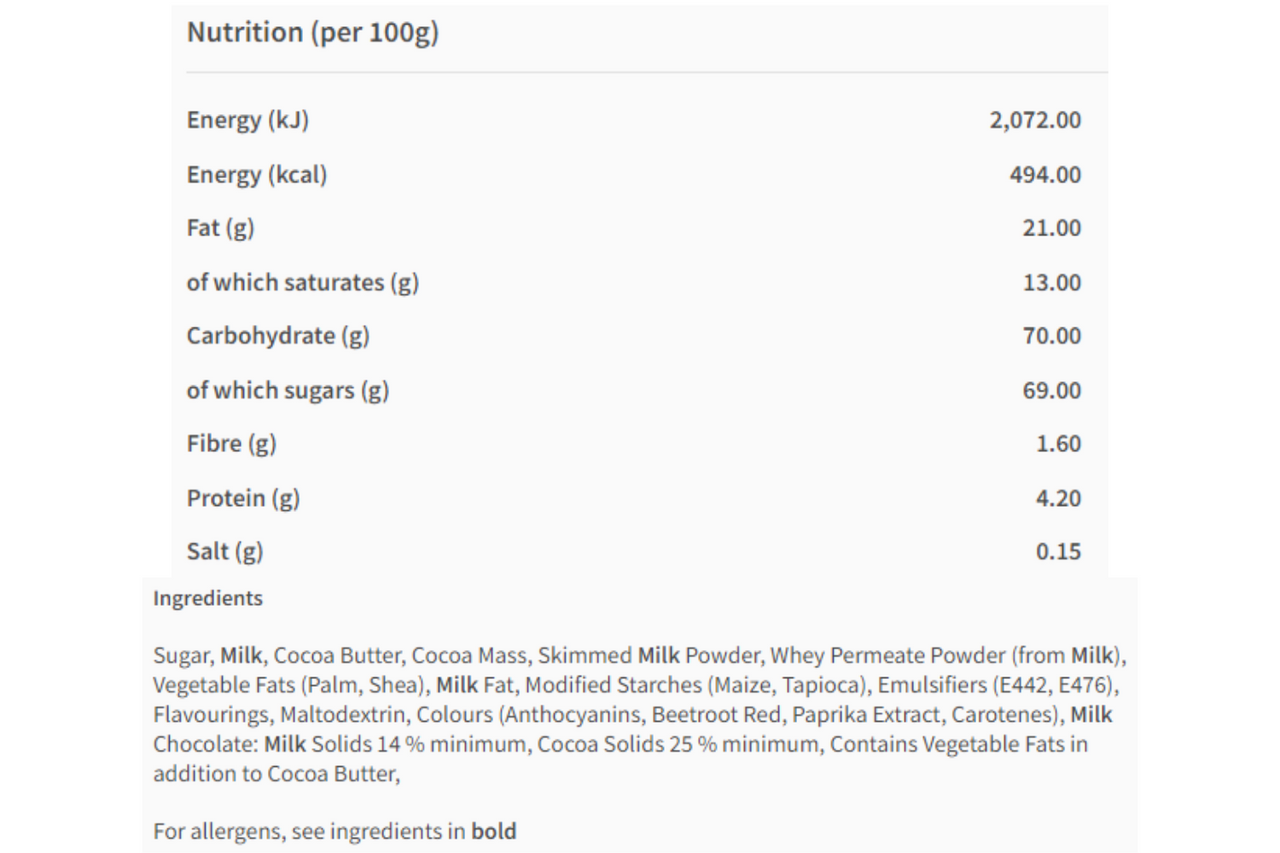This screenshot has width=1280, height=853.
Task: Select the 'of which saturates (g)' label
Action: (x=303, y=283)
